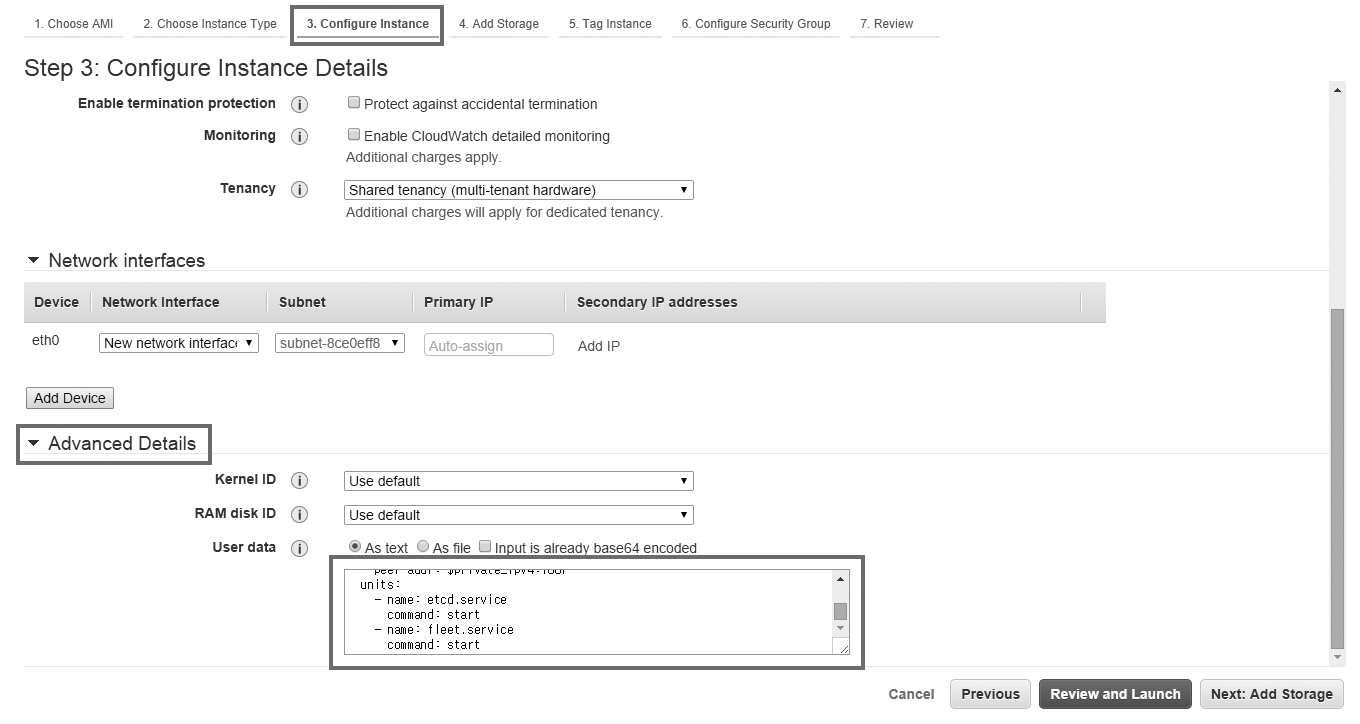Click the Review and Launch button

pyautogui.click(x=1115, y=694)
